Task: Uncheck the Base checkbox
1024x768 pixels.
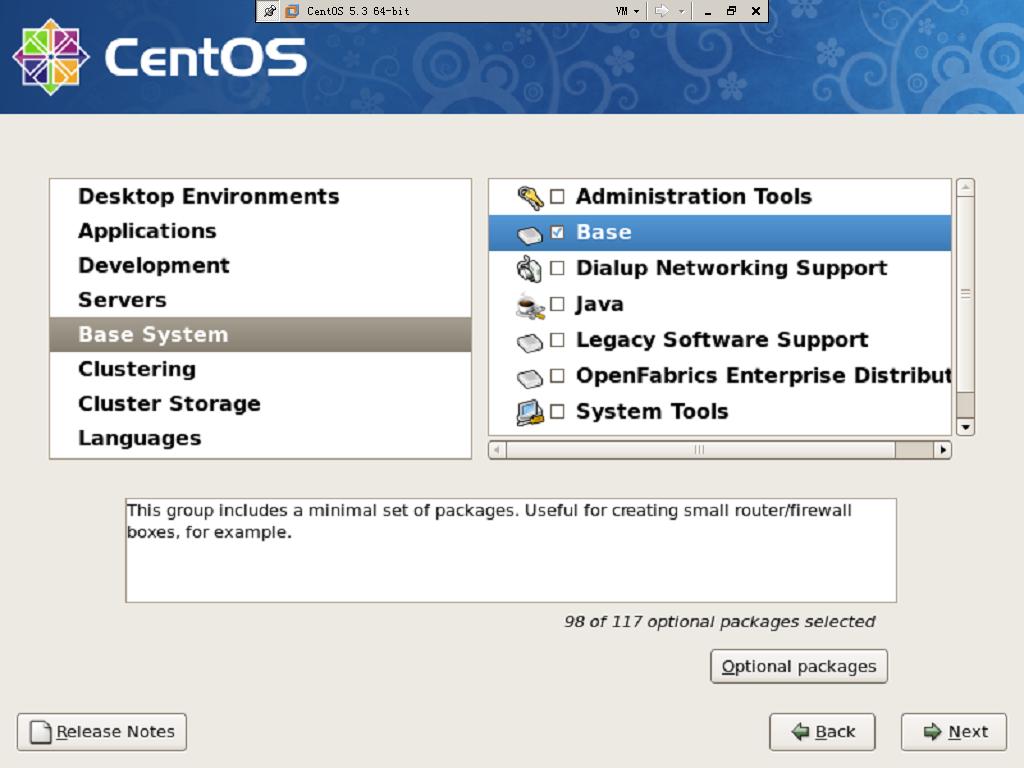Action: [557, 232]
